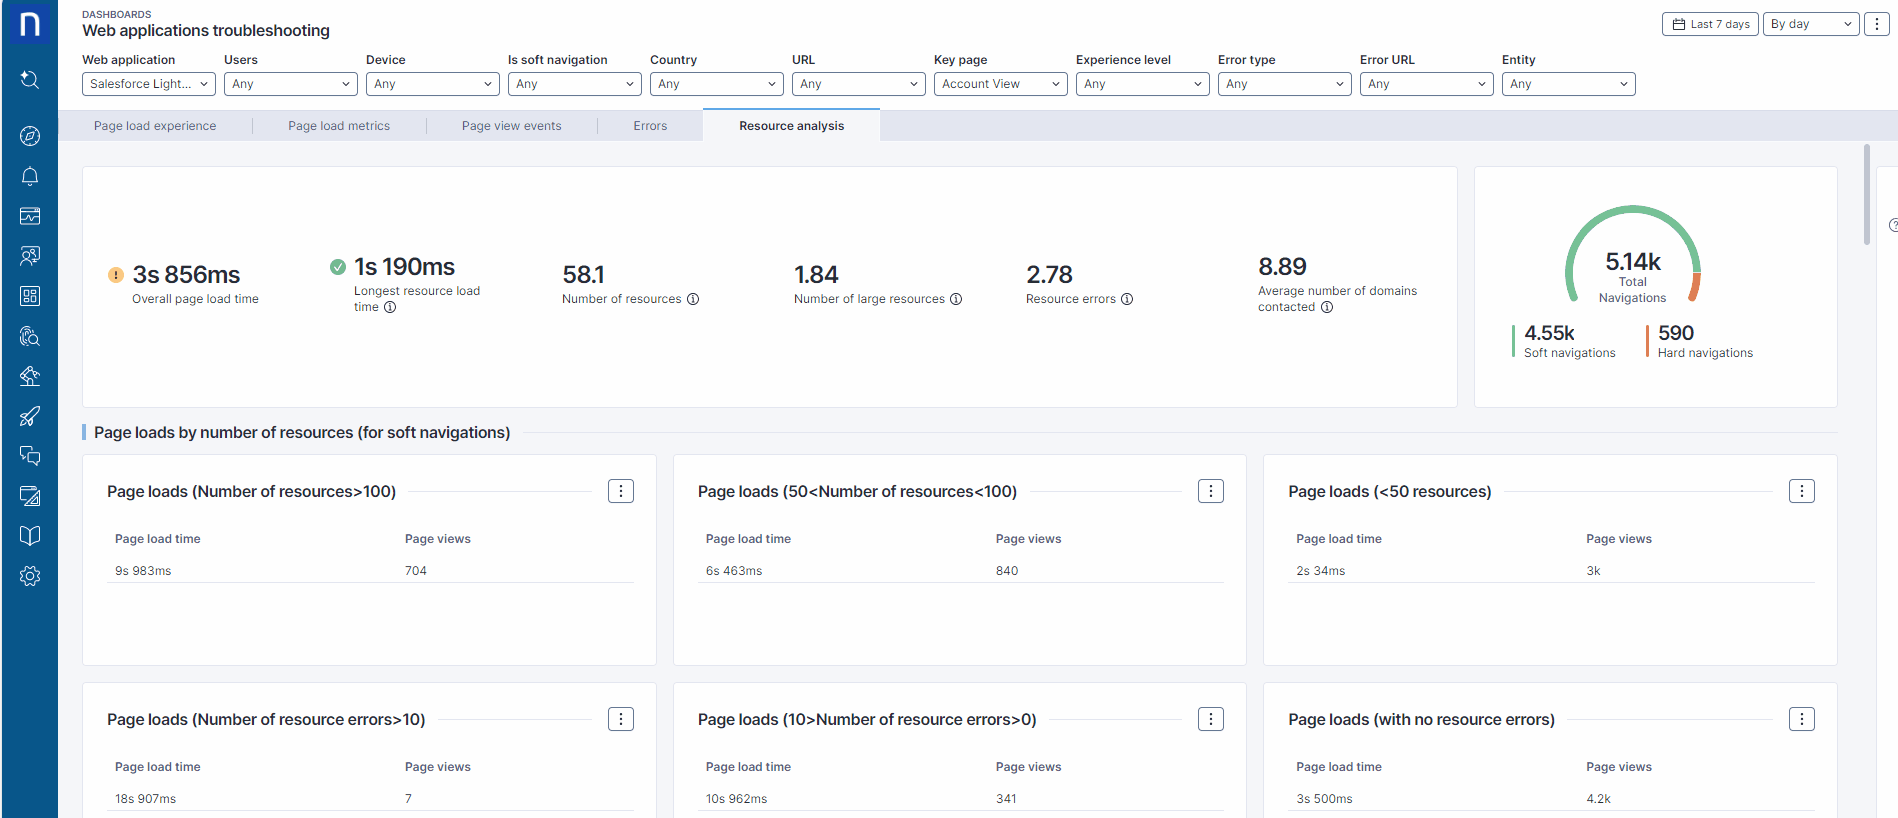Open the URL filter dropdown
Screen dimensions: 1898x818
(x=859, y=84)
